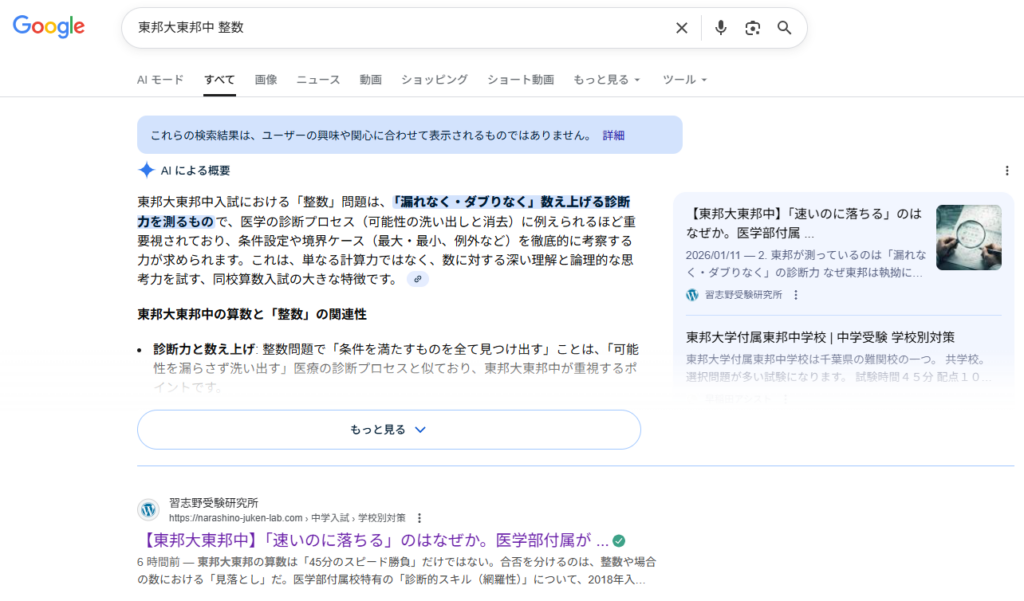
Task: Open the AI モード tab
Action: tap(160, 80)
